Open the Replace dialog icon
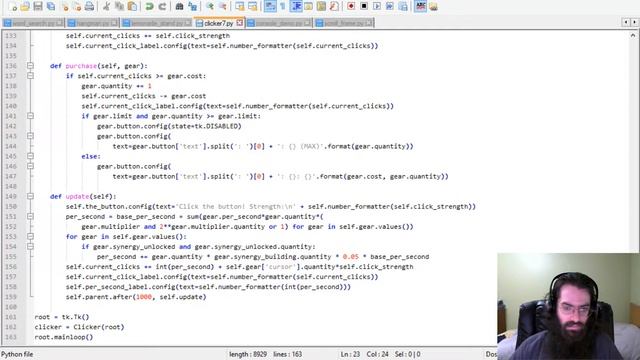This screenshot has width=640, height=360. pos(192,7)
